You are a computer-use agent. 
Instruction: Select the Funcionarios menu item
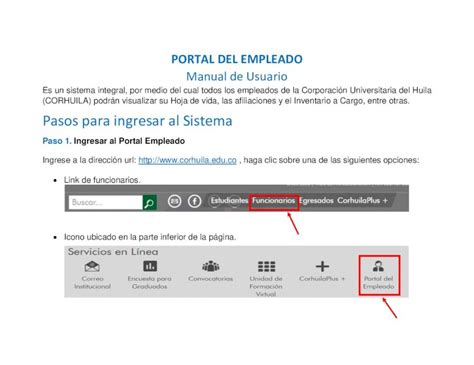(274, 201)
